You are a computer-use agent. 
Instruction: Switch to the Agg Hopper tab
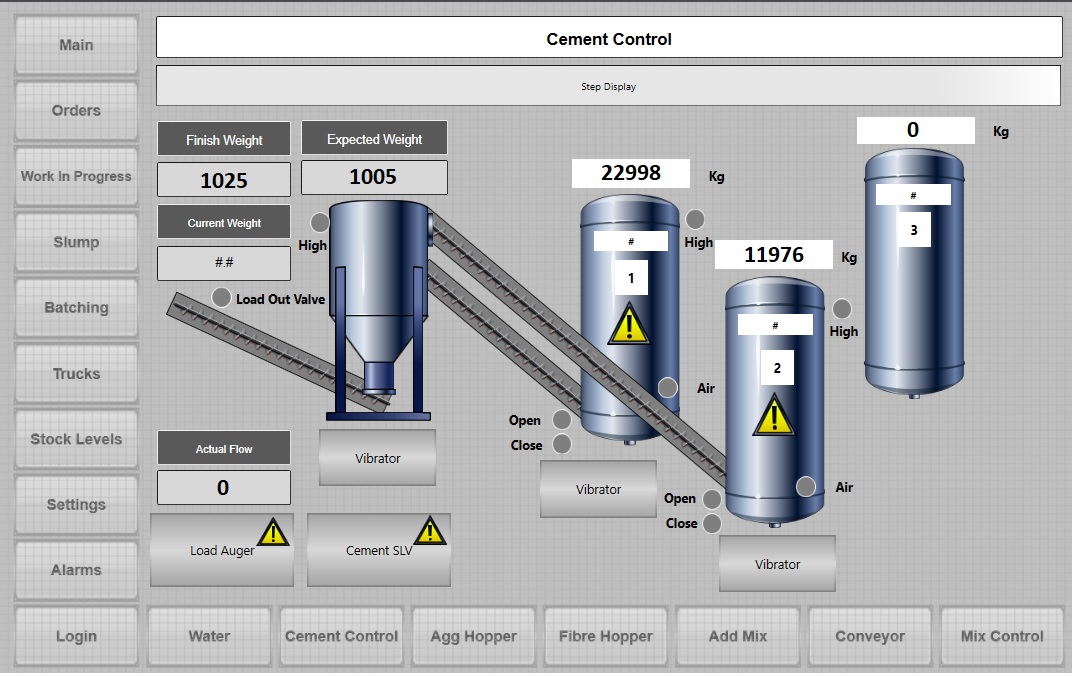pos(474,636)
